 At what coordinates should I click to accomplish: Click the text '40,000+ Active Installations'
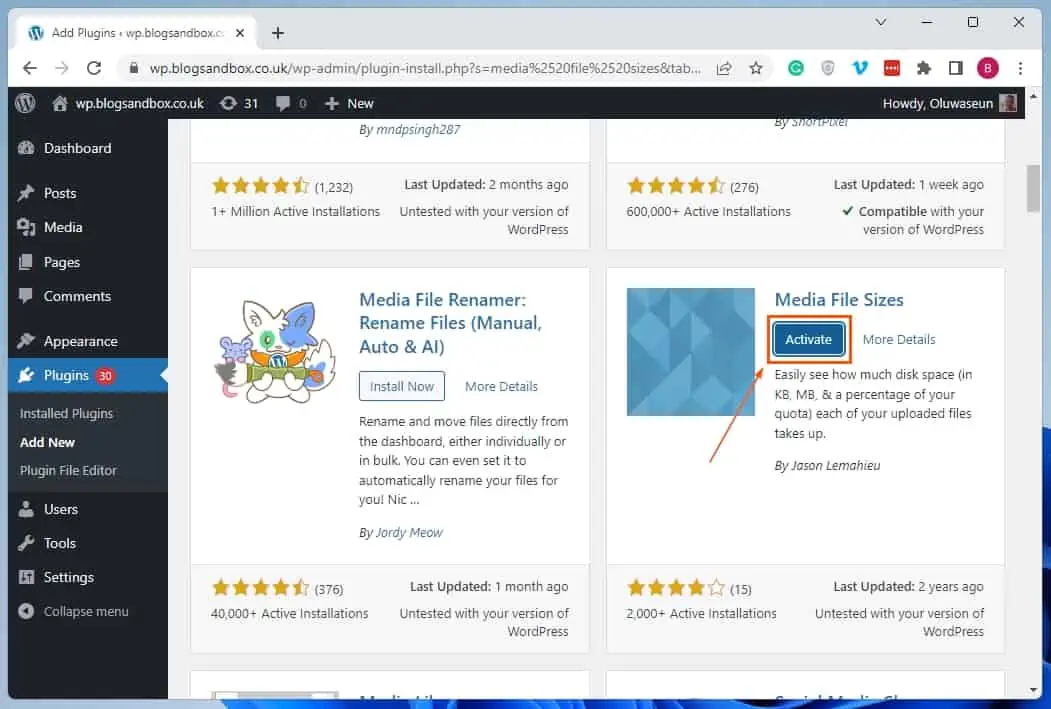(290, 613)
